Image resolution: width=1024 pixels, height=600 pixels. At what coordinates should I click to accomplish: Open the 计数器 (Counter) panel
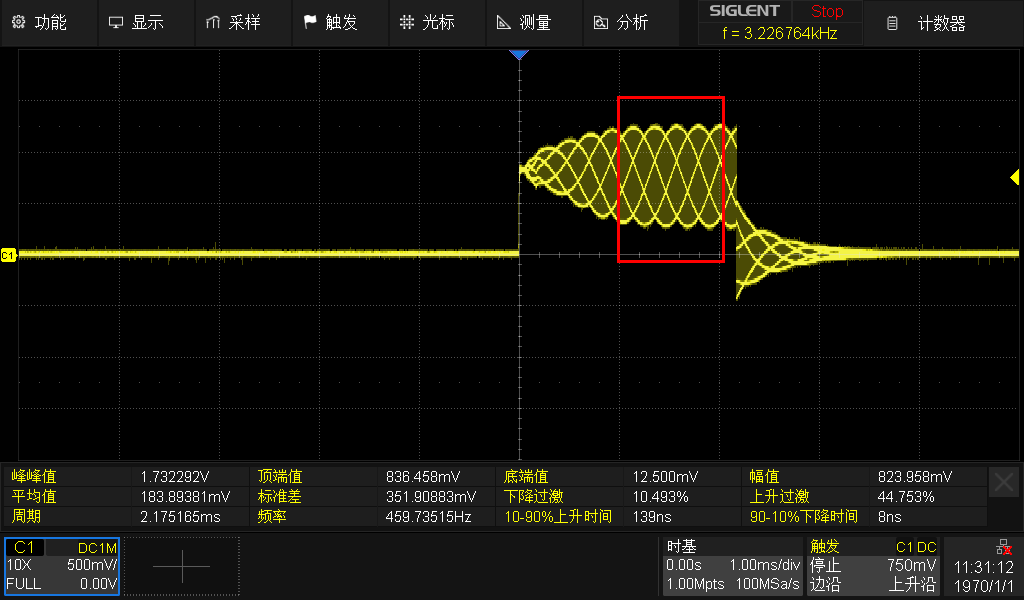tap(928, 23)
